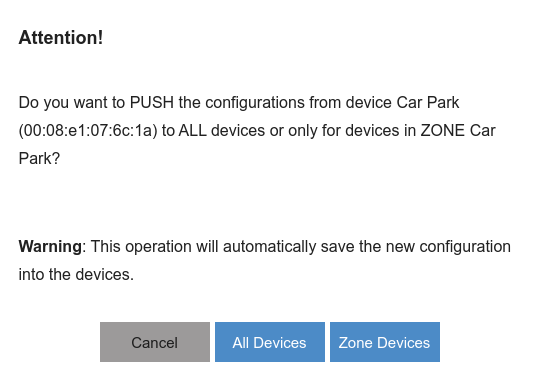Push the configuration to All Devices
This screenshot has width=541, height=387.
pos(270,342)
